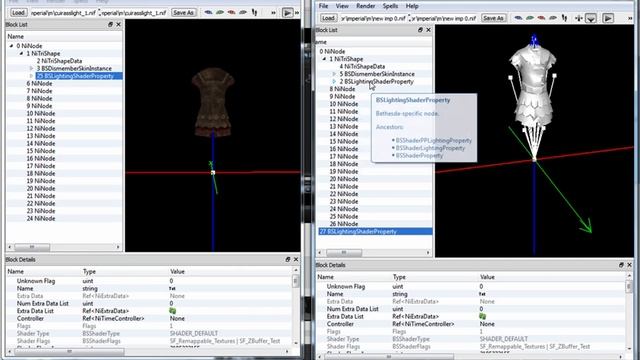Screen dimensions: 640x360
Task: Open Render menu in right window
Action: point(365,6)
